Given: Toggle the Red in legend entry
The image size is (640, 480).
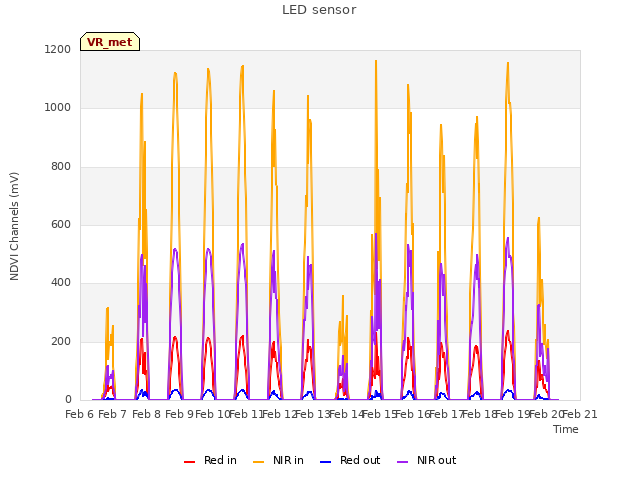Looking at the screenshot, I should (210, 460).
